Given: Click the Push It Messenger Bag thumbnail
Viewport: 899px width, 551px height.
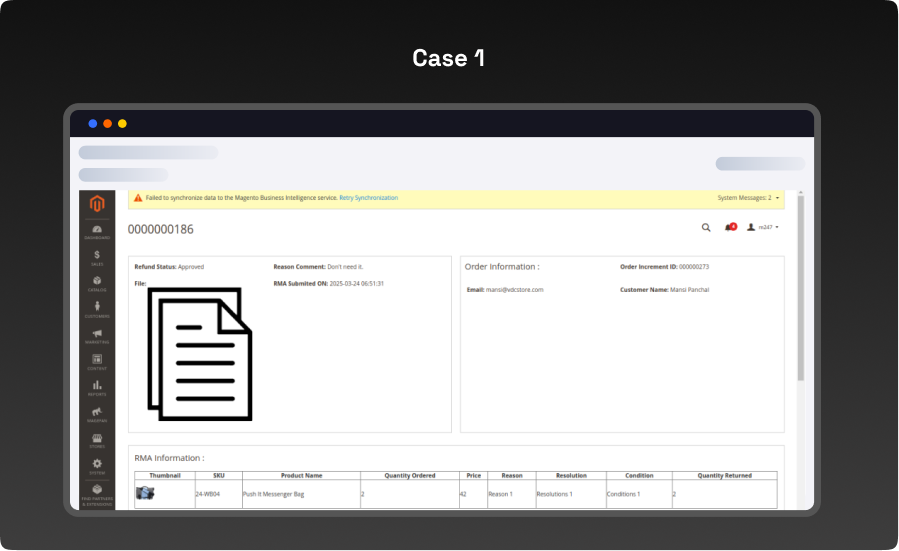Looking at the screenshot, I should (145, 493).
